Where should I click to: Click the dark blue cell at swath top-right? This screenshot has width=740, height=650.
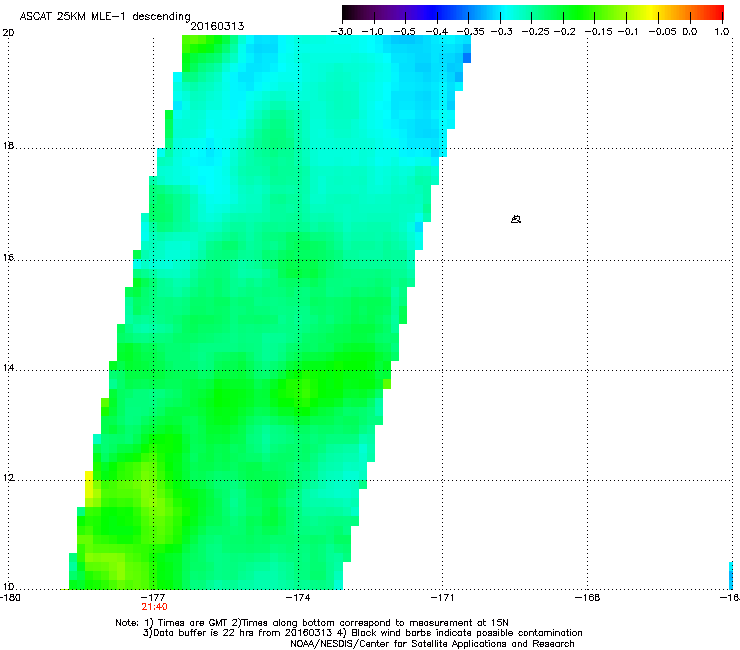coord(467,58)
